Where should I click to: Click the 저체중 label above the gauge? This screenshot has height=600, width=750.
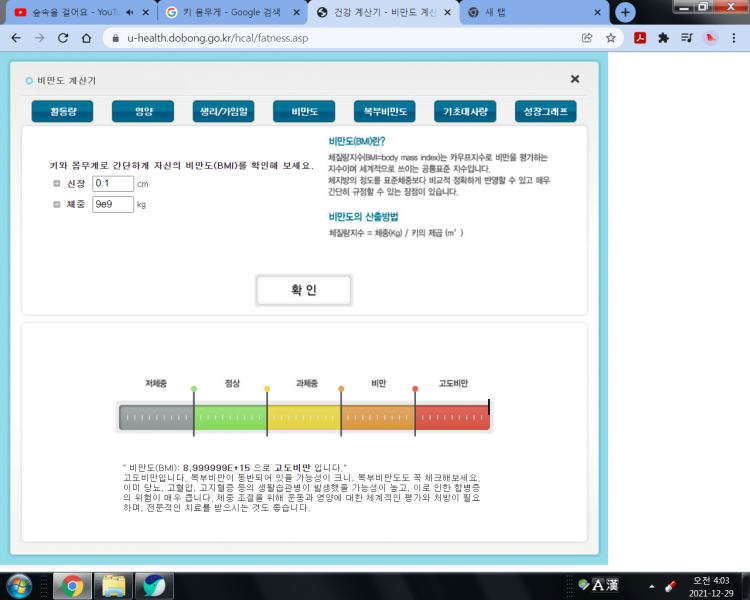click(x=156, y=383)
